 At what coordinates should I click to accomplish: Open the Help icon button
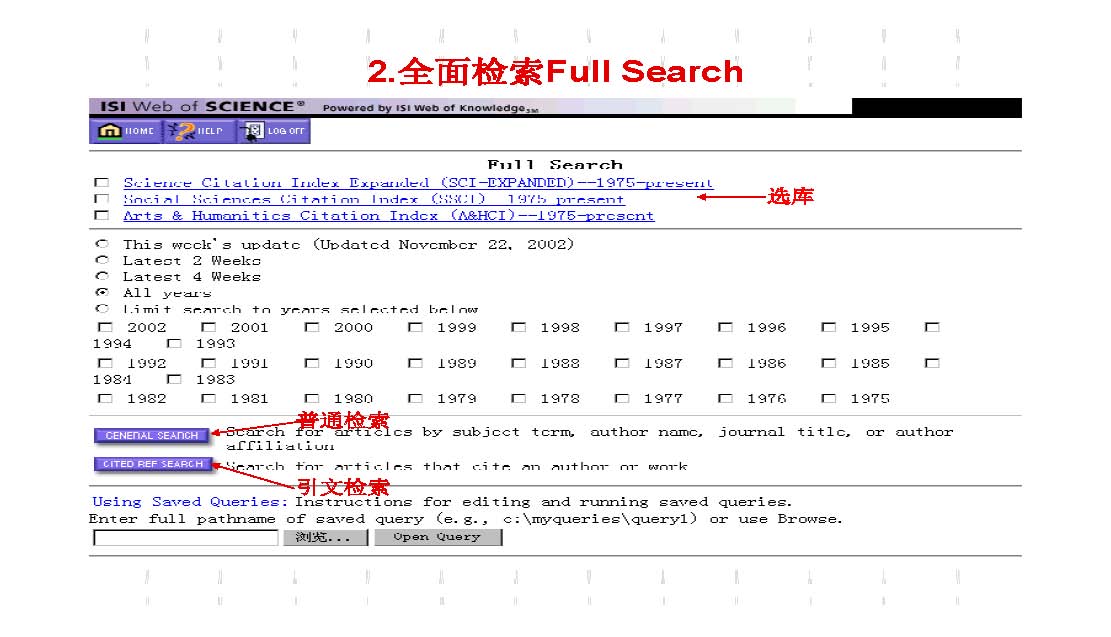(199, 131)
